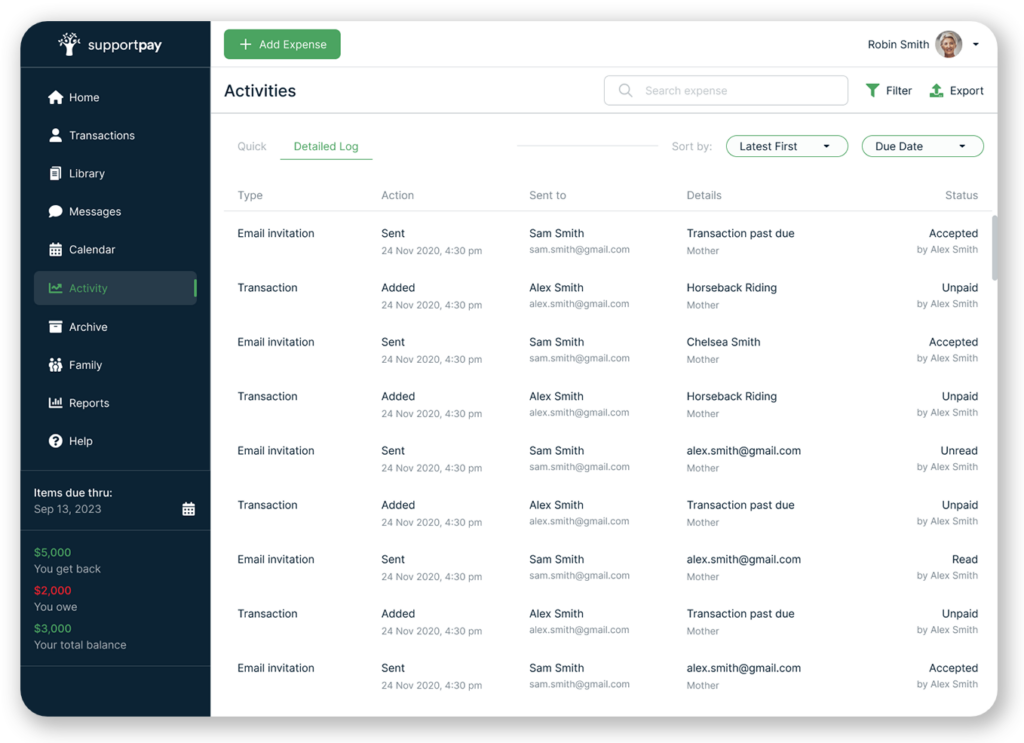Click inside the Search expense field
Image resolution: width=1024 pixels, height=743 pixels.
click(x=725, y=90)
